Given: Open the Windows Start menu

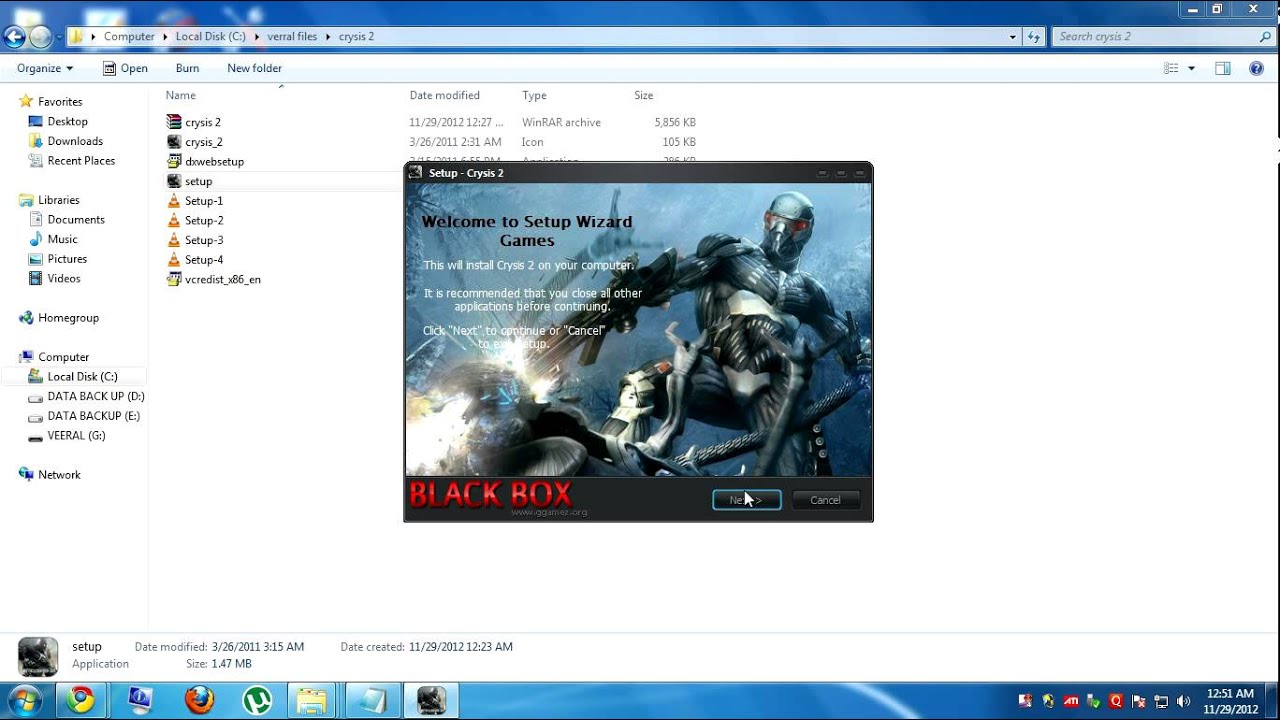Looking at the screenshot, I should (x=22, y=699).
